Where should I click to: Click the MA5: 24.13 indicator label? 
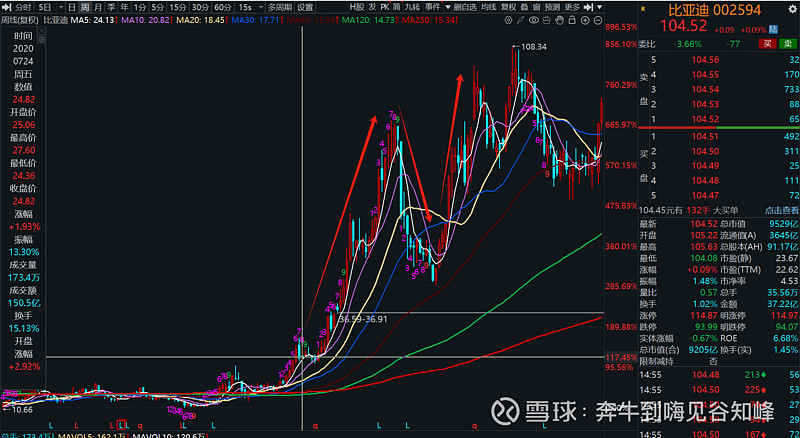[x=94, y=20]
